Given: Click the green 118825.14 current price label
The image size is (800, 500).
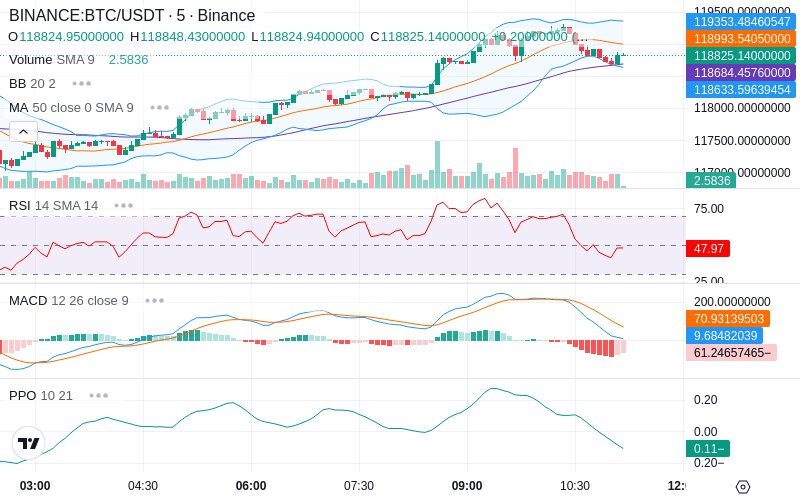Looking at the screenshot, I should pos(741,56).
